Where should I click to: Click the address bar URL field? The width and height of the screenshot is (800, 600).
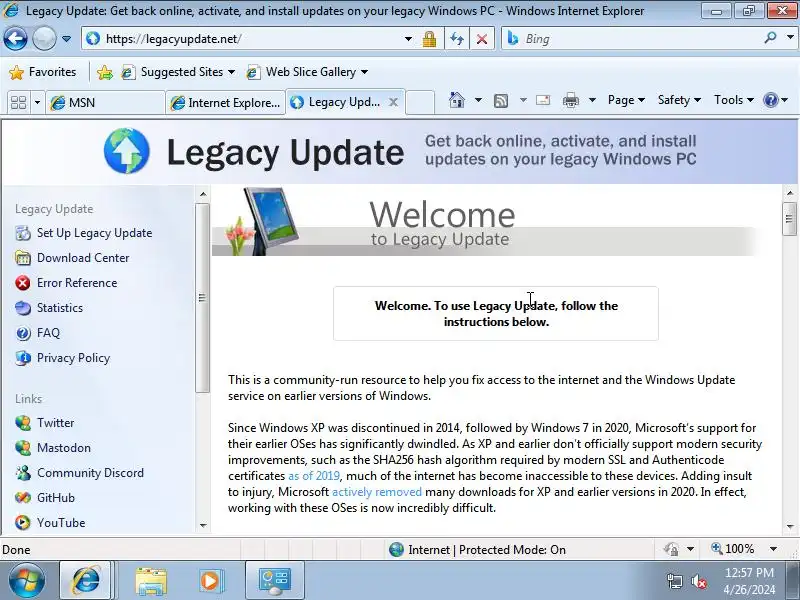click(x=245, y=39)
